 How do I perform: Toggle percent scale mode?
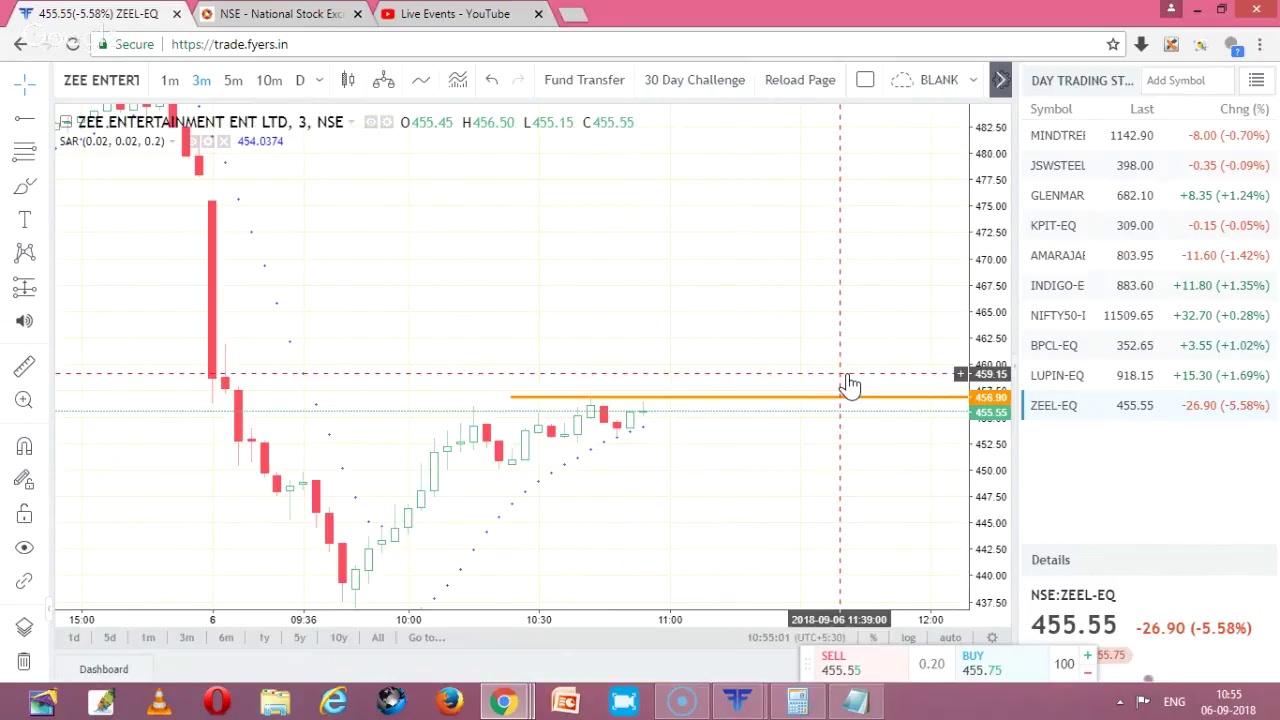click(x=873, y=638)
